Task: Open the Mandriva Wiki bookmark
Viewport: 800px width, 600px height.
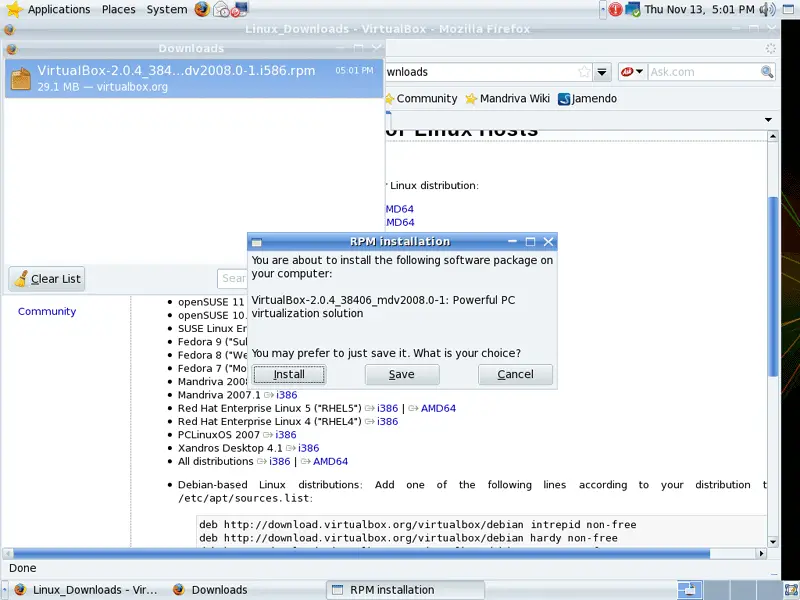Action: coord(508,98)
